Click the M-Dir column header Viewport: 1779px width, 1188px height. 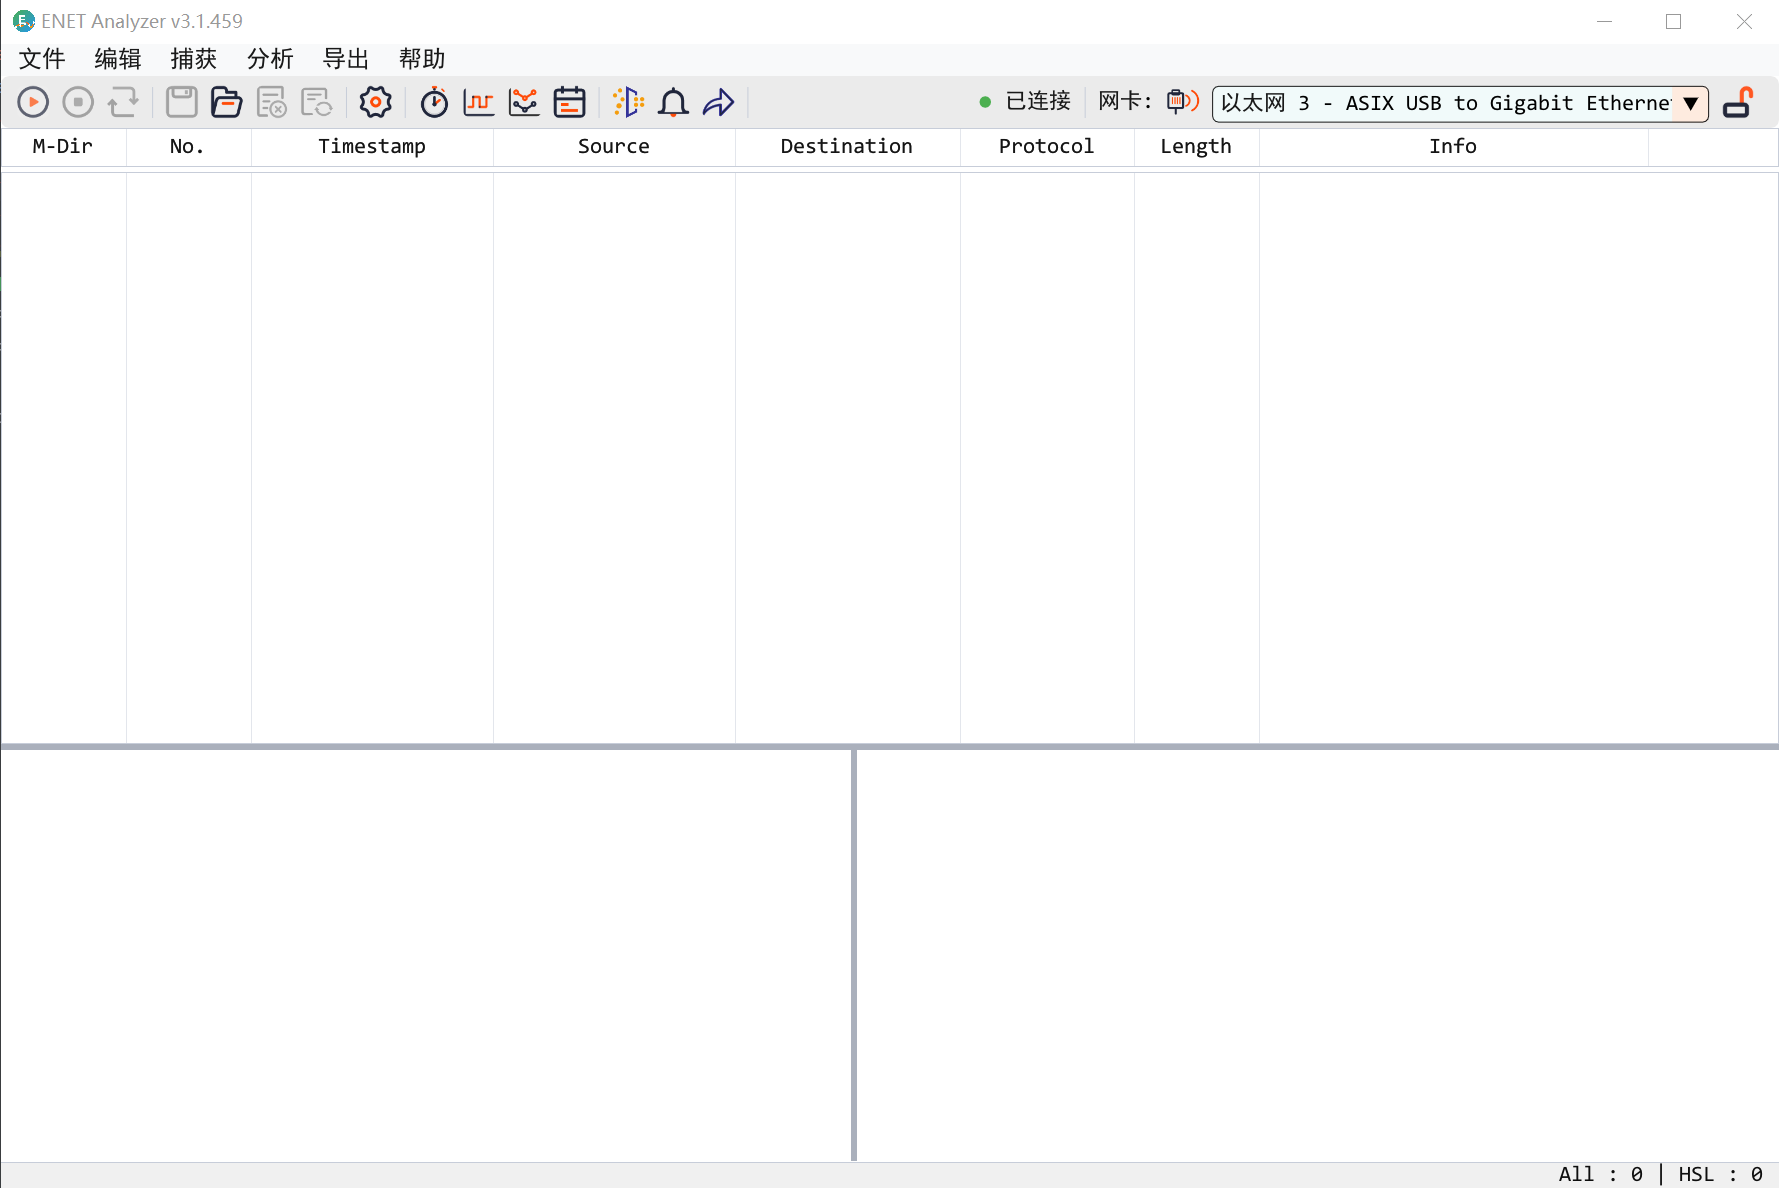pyautogui.click(x=63, y=146)
